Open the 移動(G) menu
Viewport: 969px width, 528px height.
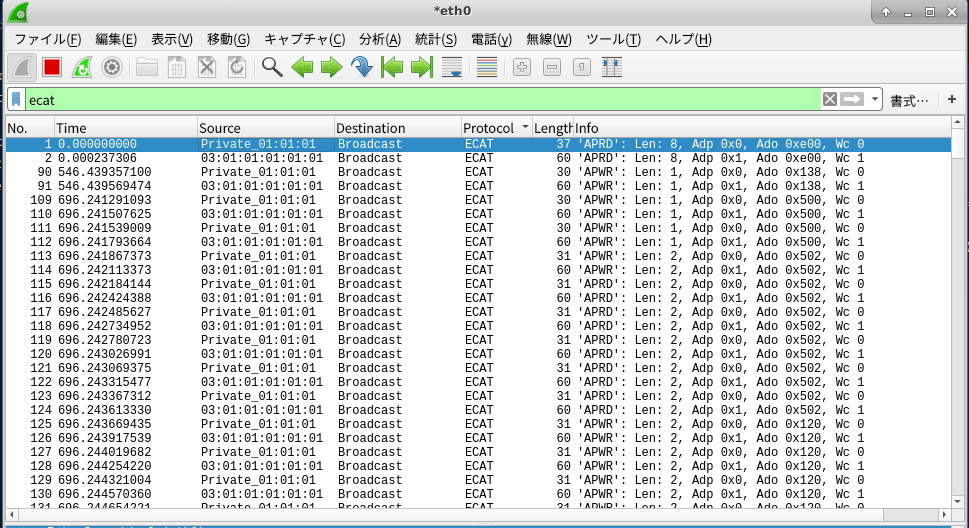228,40
